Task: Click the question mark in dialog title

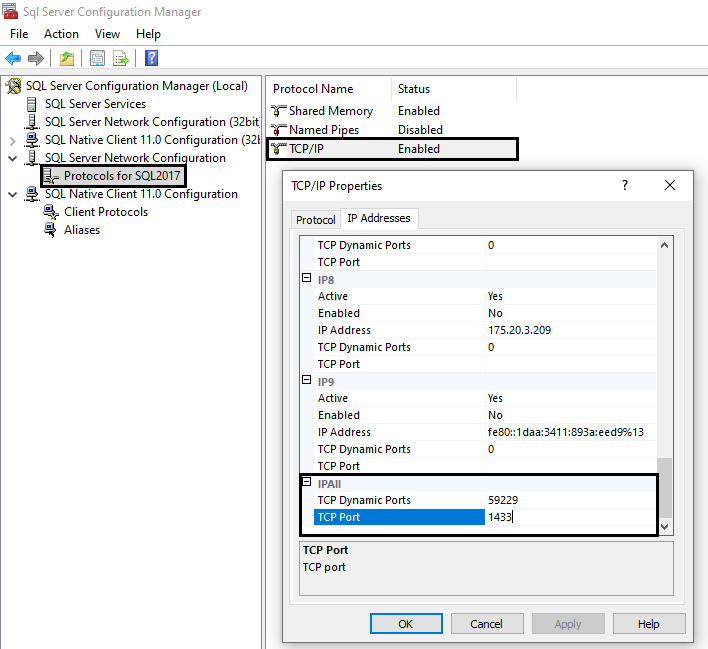Action: [625, 185]
